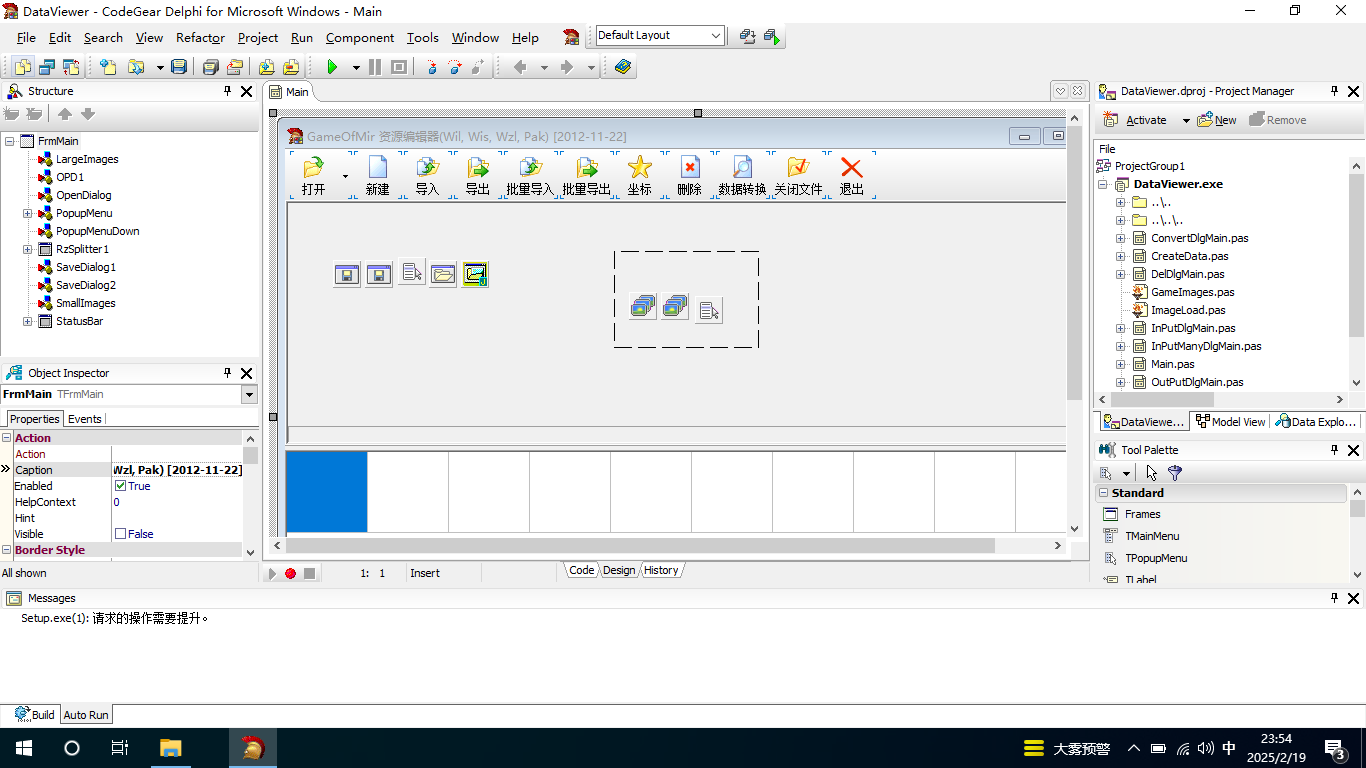Toggle the Enabled property checkbox
This screenshot has height=768, width=1366.
[x=121, y=486]
